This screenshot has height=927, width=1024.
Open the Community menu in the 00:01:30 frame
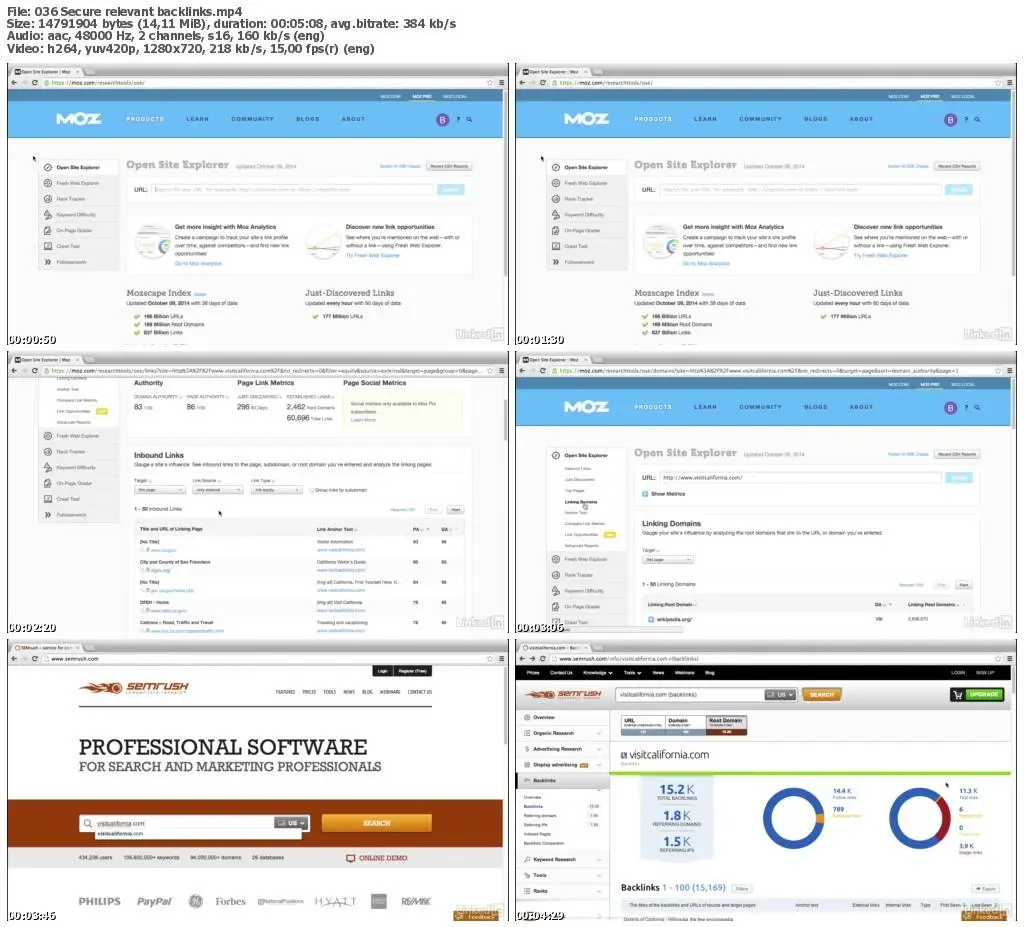[x=760, y=120]
